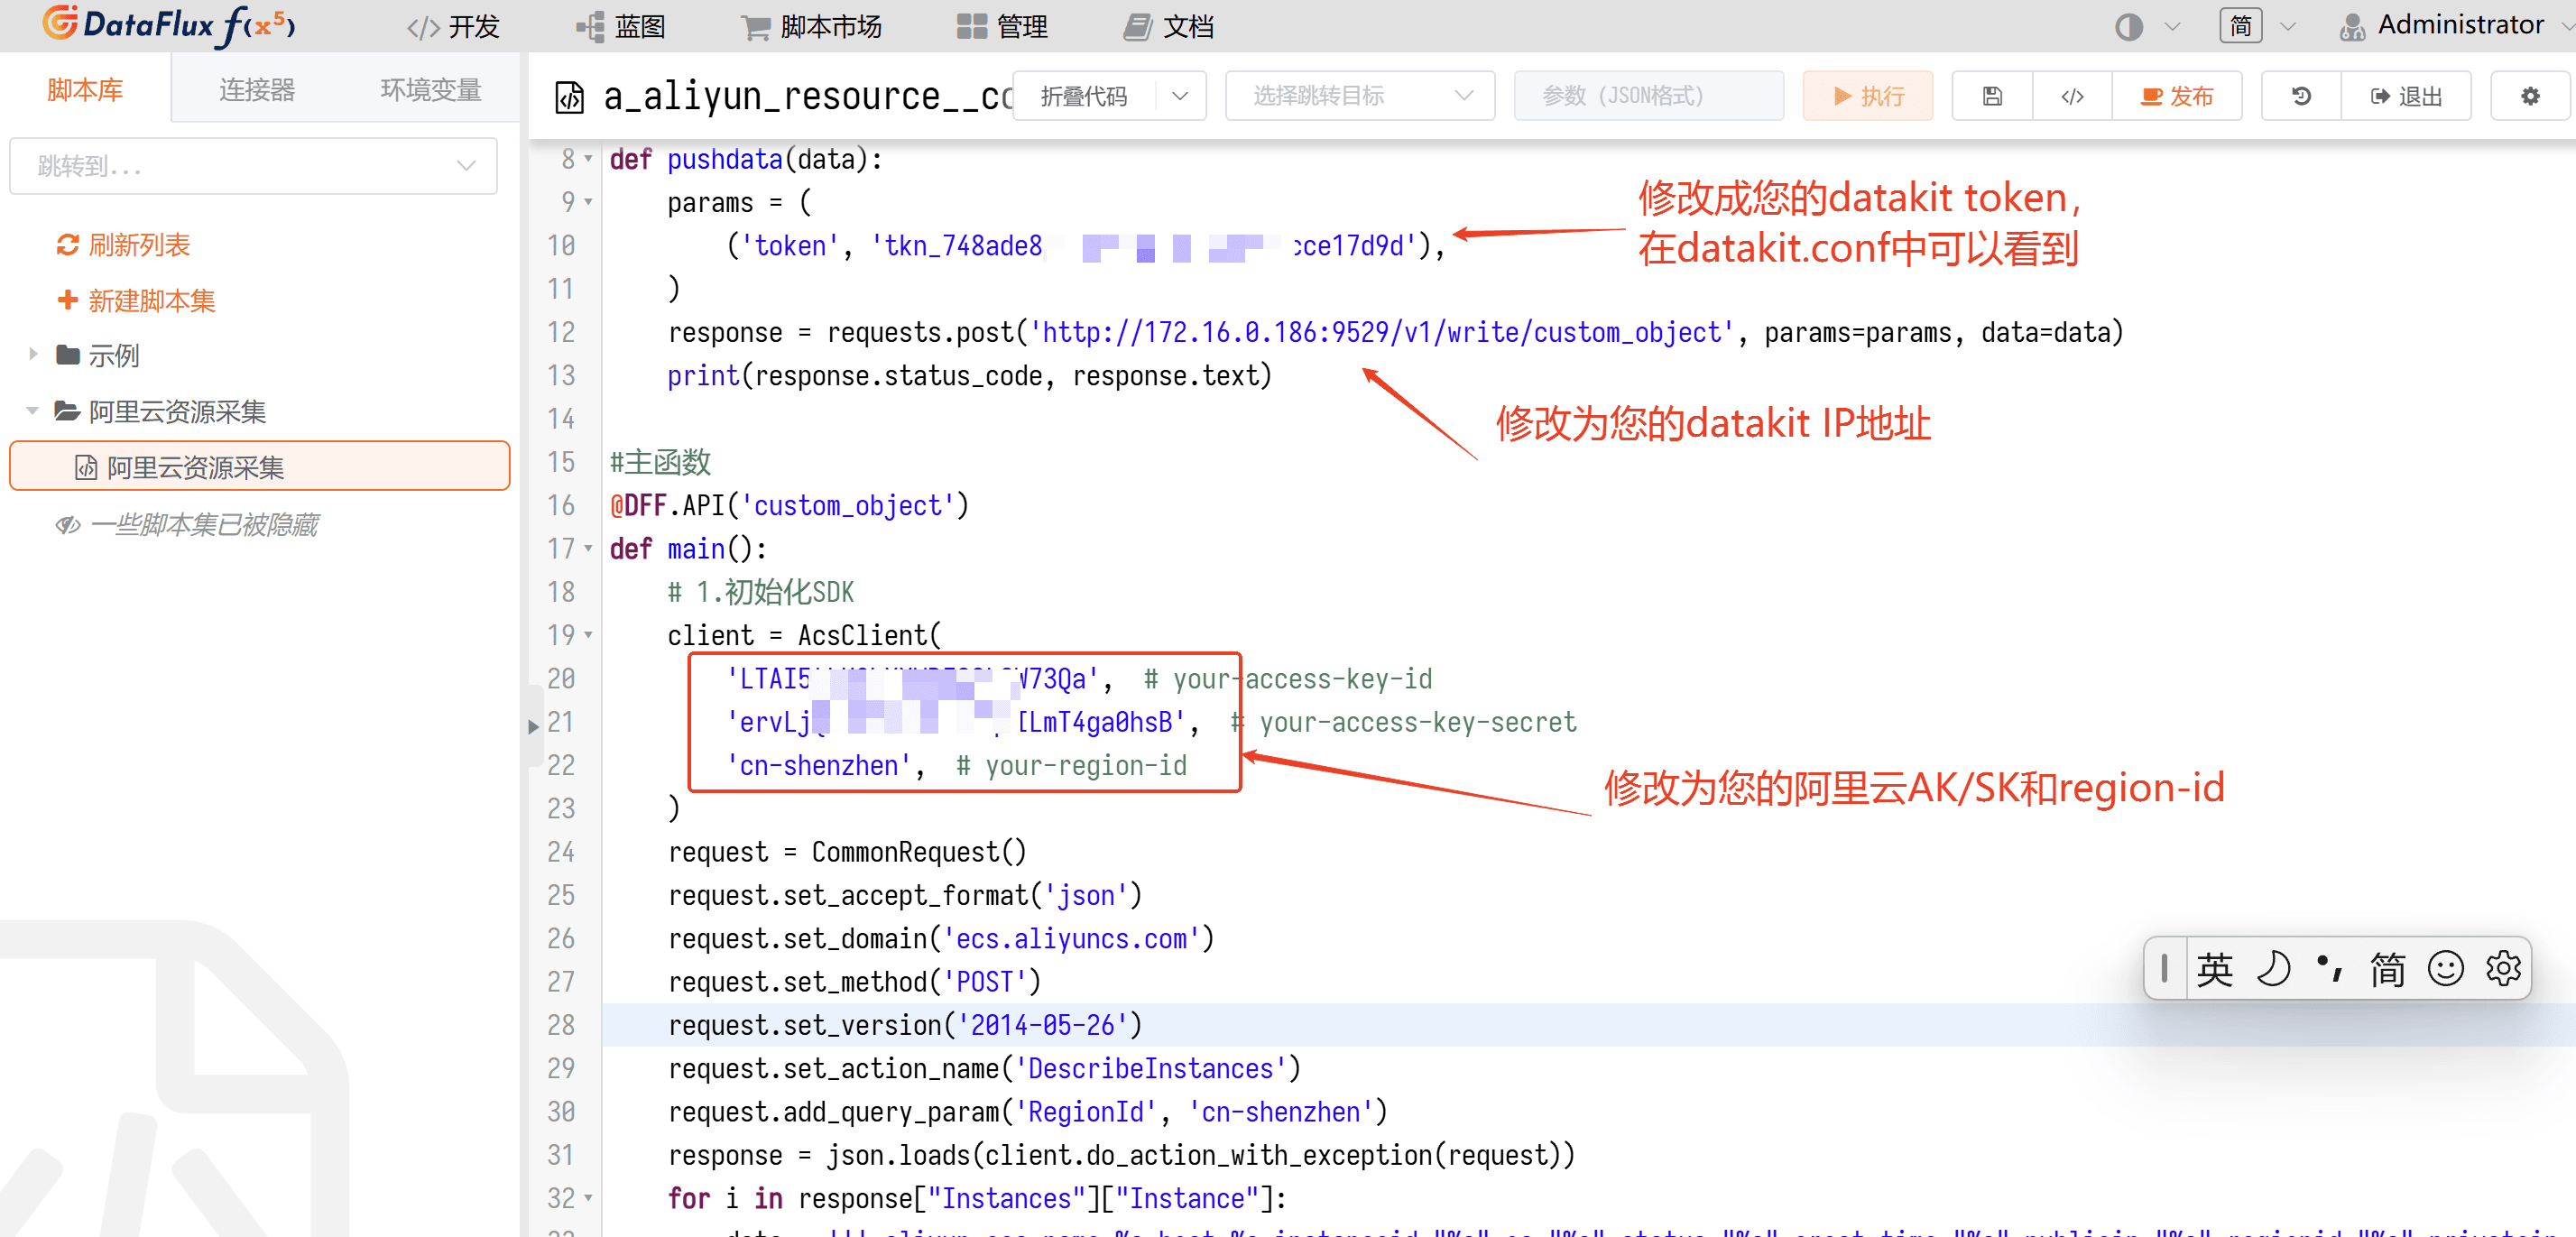Screen dimensions: 2576x1237
Task: Click the 简 simplified icon in IME bar
Action: pyautogui.click(x=2387, y=968)
